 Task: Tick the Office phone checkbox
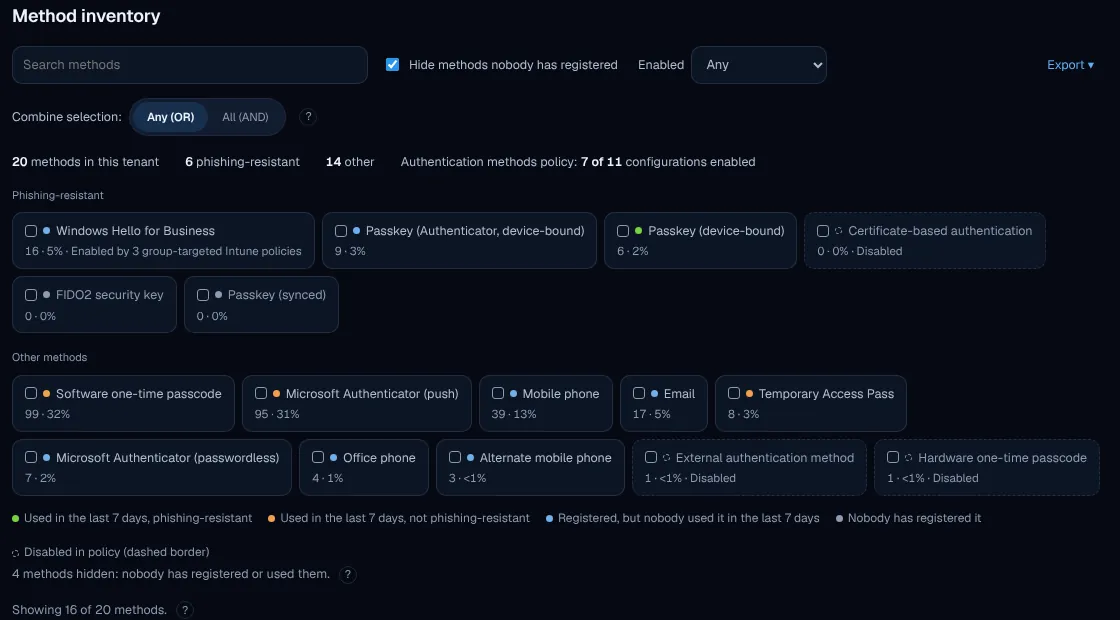click(318, 457)
